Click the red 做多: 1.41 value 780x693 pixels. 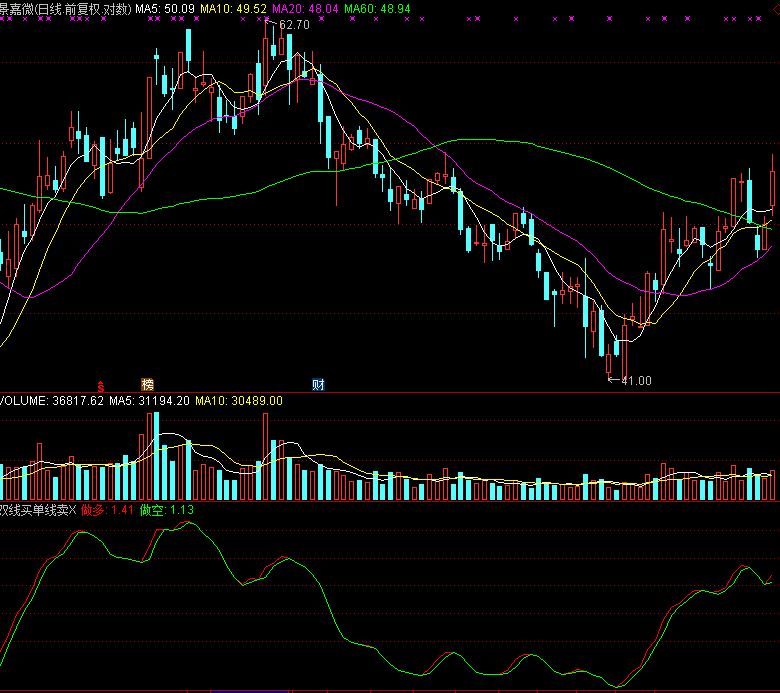tap(107, 510)
